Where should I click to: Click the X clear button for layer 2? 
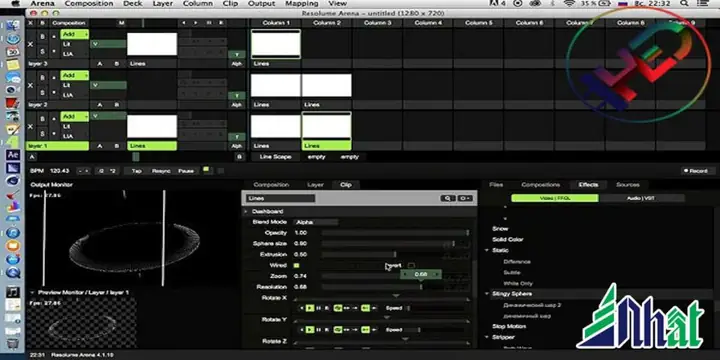coord(31,85)
